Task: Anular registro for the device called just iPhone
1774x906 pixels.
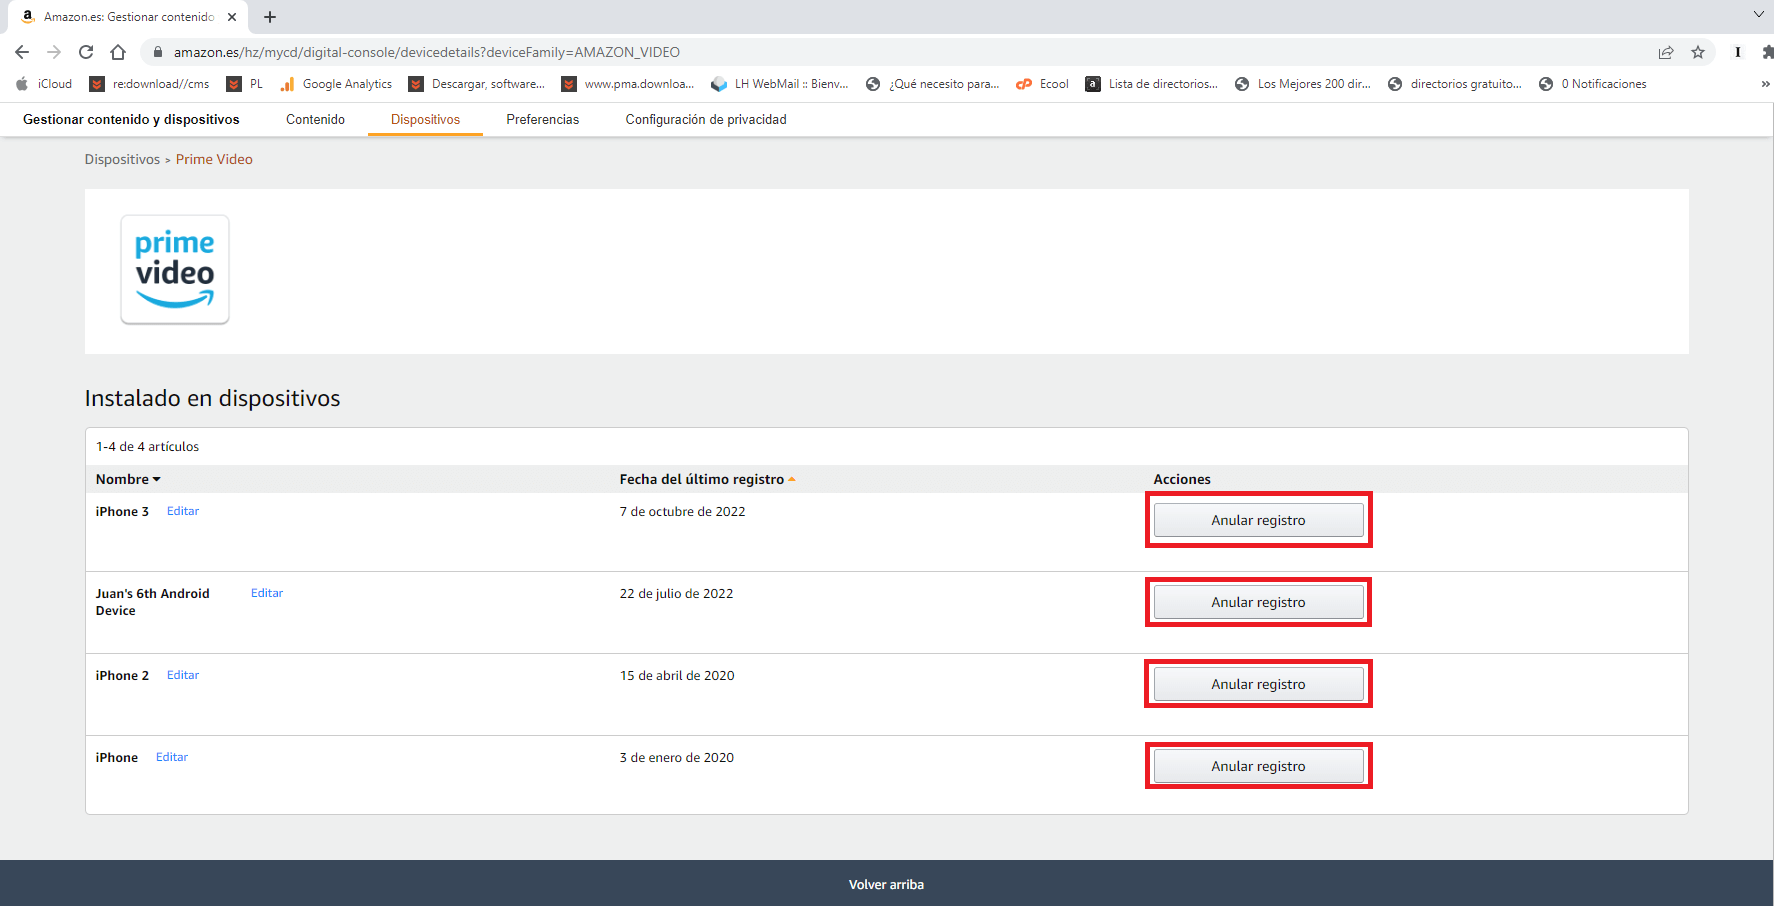Action: pos(1258,766)
